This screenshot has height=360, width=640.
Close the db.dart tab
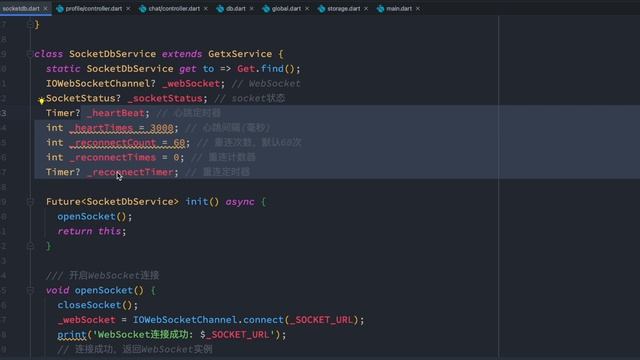pos(251,8)
